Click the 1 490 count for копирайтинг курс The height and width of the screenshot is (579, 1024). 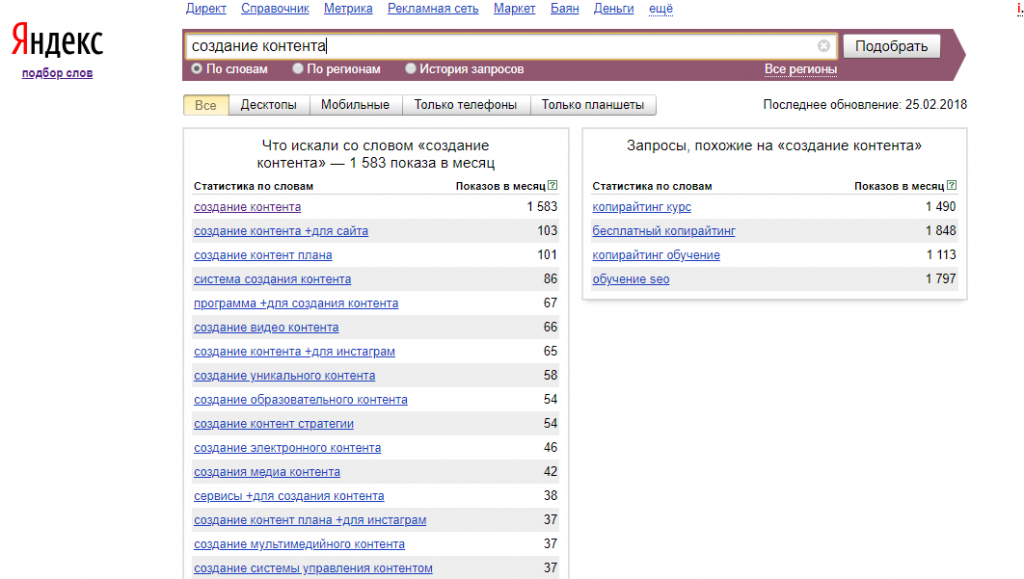pyautogui.click(x=940, y=207)
